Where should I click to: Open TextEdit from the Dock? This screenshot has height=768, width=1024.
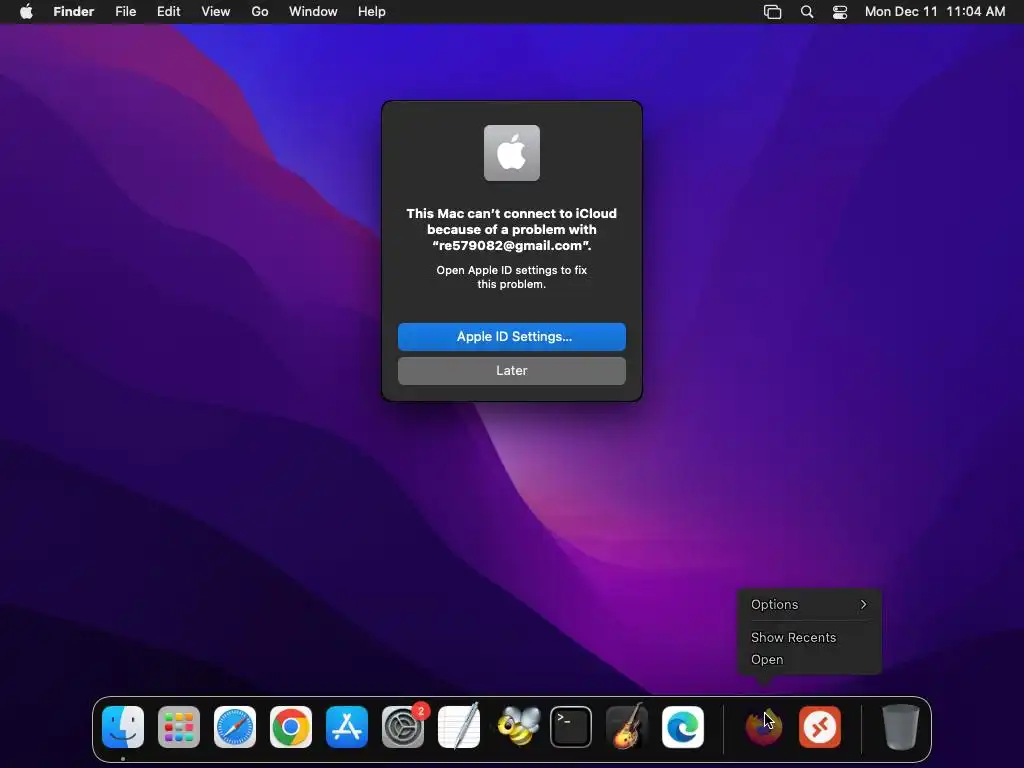(x=459, y=727)
